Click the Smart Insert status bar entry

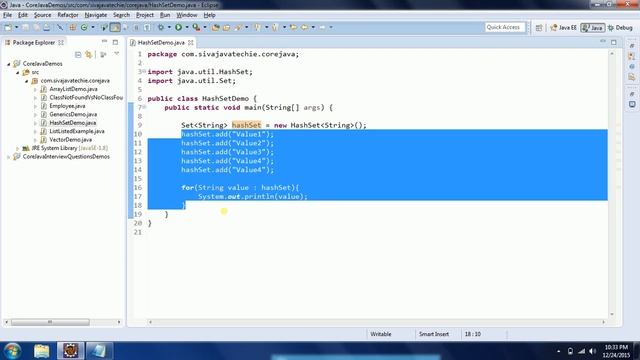click(x=433, y=334)
